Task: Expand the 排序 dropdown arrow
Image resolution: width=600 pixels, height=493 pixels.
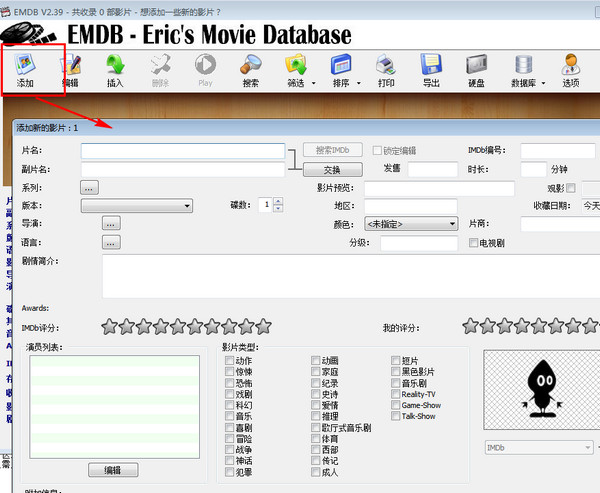Action: click(x=359, y=83)
